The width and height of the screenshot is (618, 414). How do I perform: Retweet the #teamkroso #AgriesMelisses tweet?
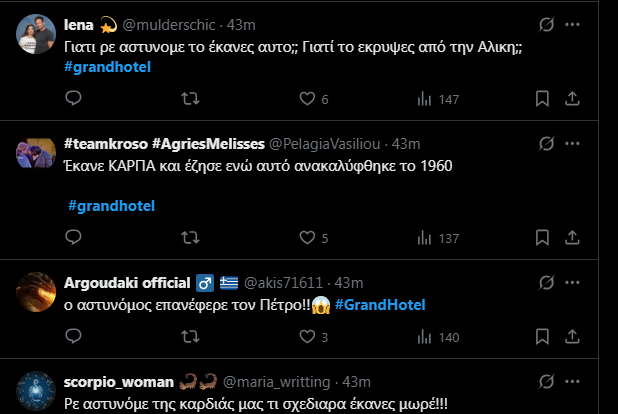[187, 238]
